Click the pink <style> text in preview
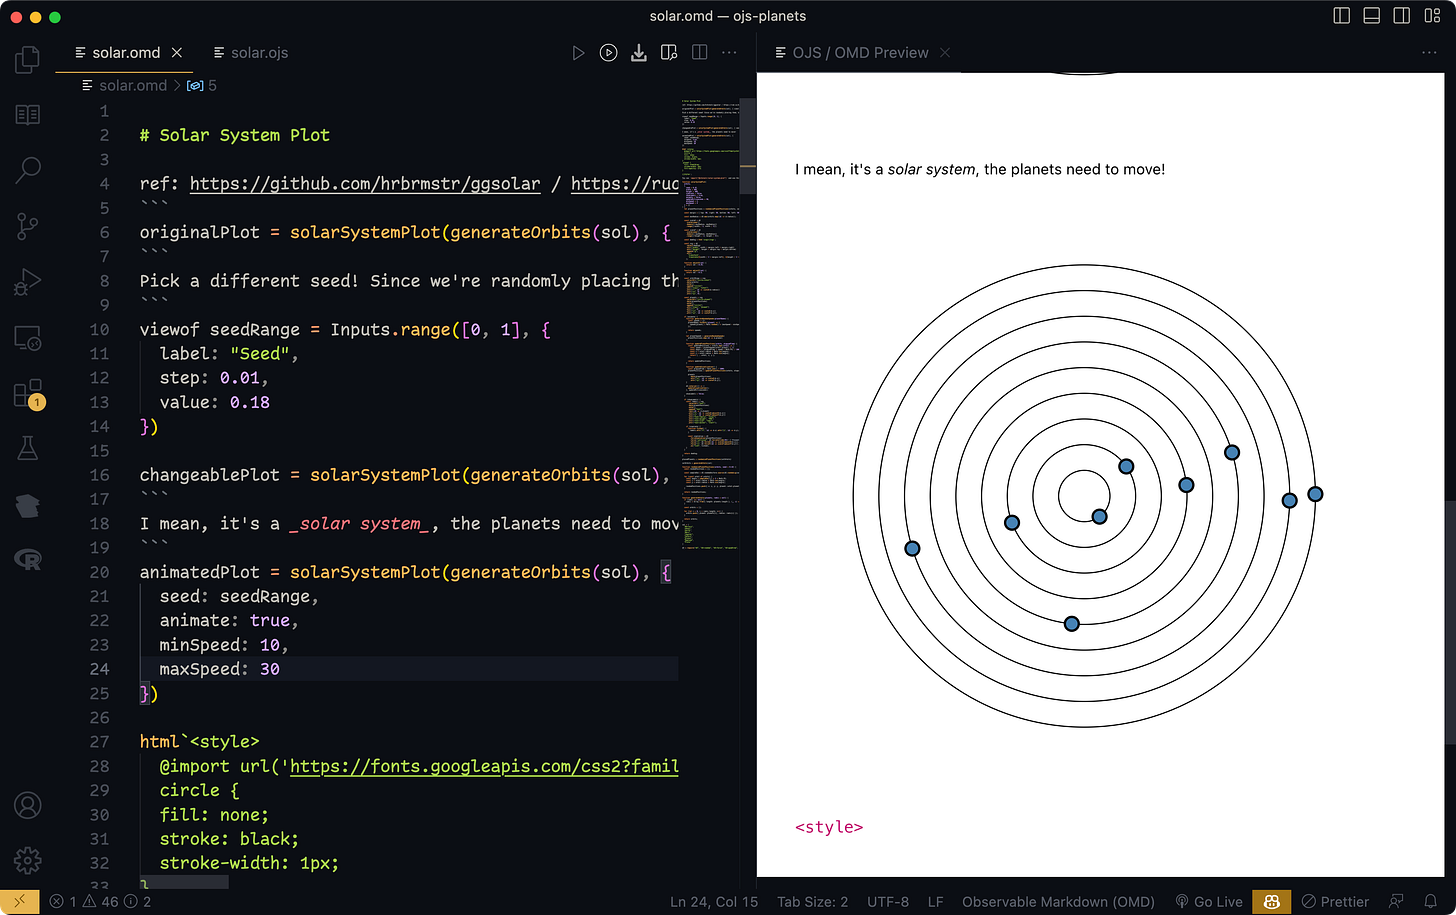Image resolution: width=1456 pixels, height=915 pixels. [829, 827]
